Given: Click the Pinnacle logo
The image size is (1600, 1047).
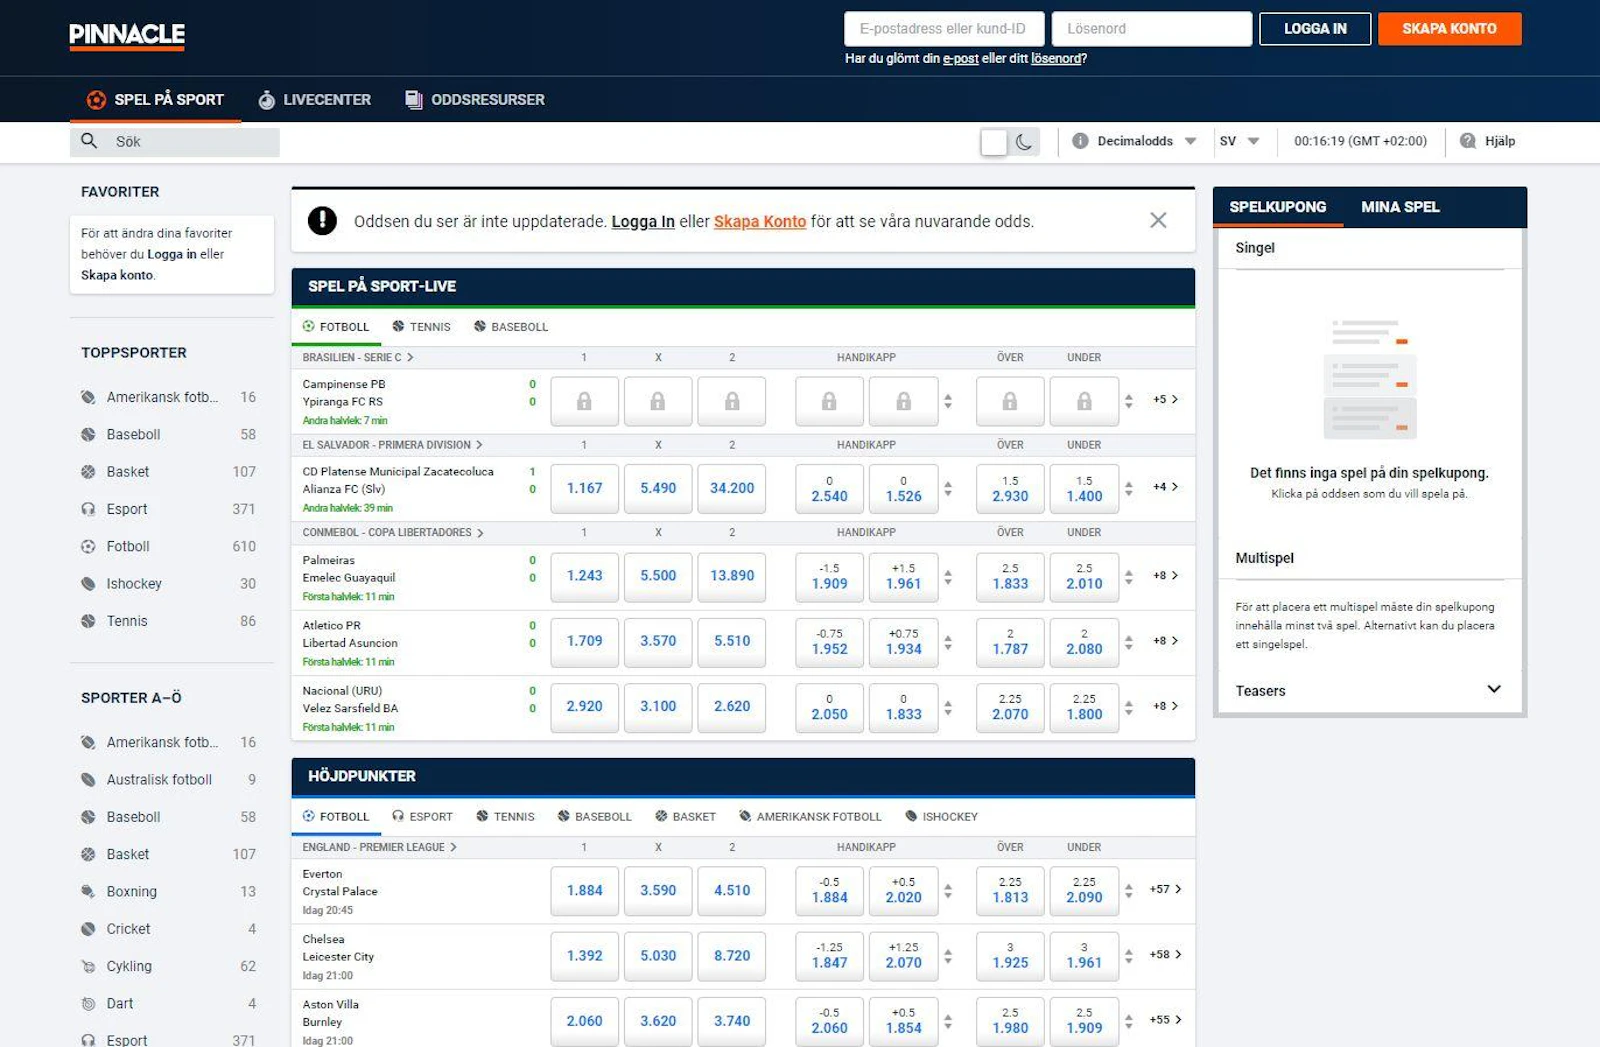Looking at the screenshot, I should (127, 35).
